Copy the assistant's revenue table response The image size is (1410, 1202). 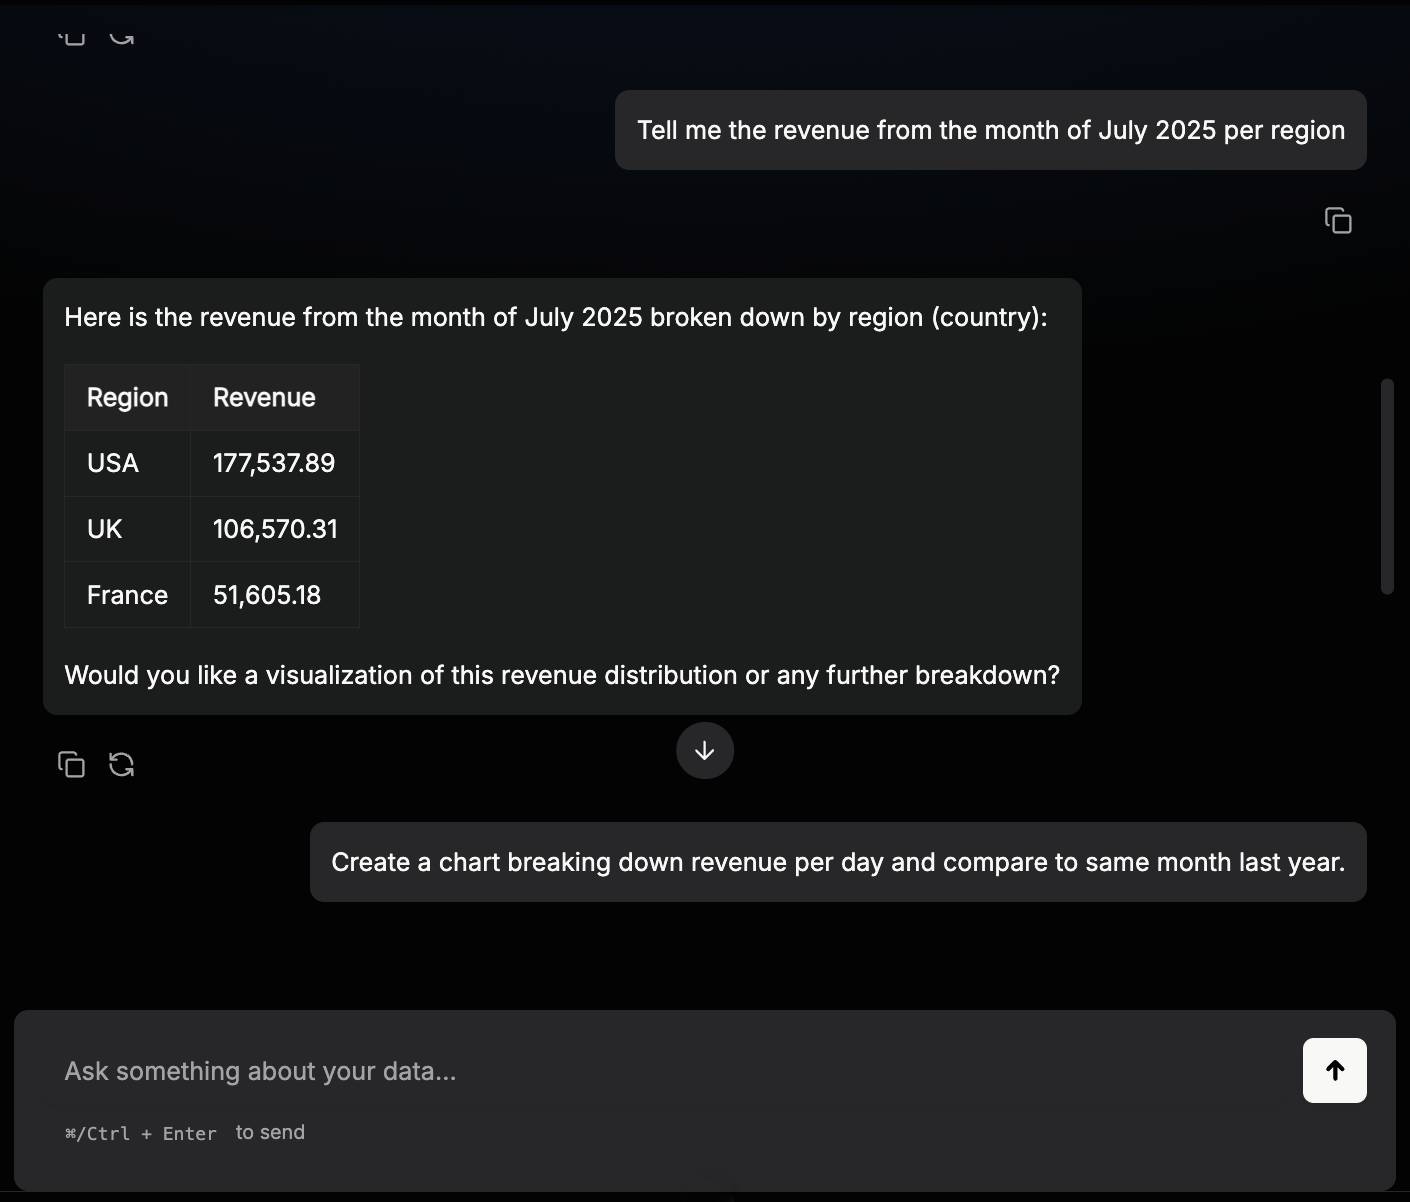pos(71,765)
